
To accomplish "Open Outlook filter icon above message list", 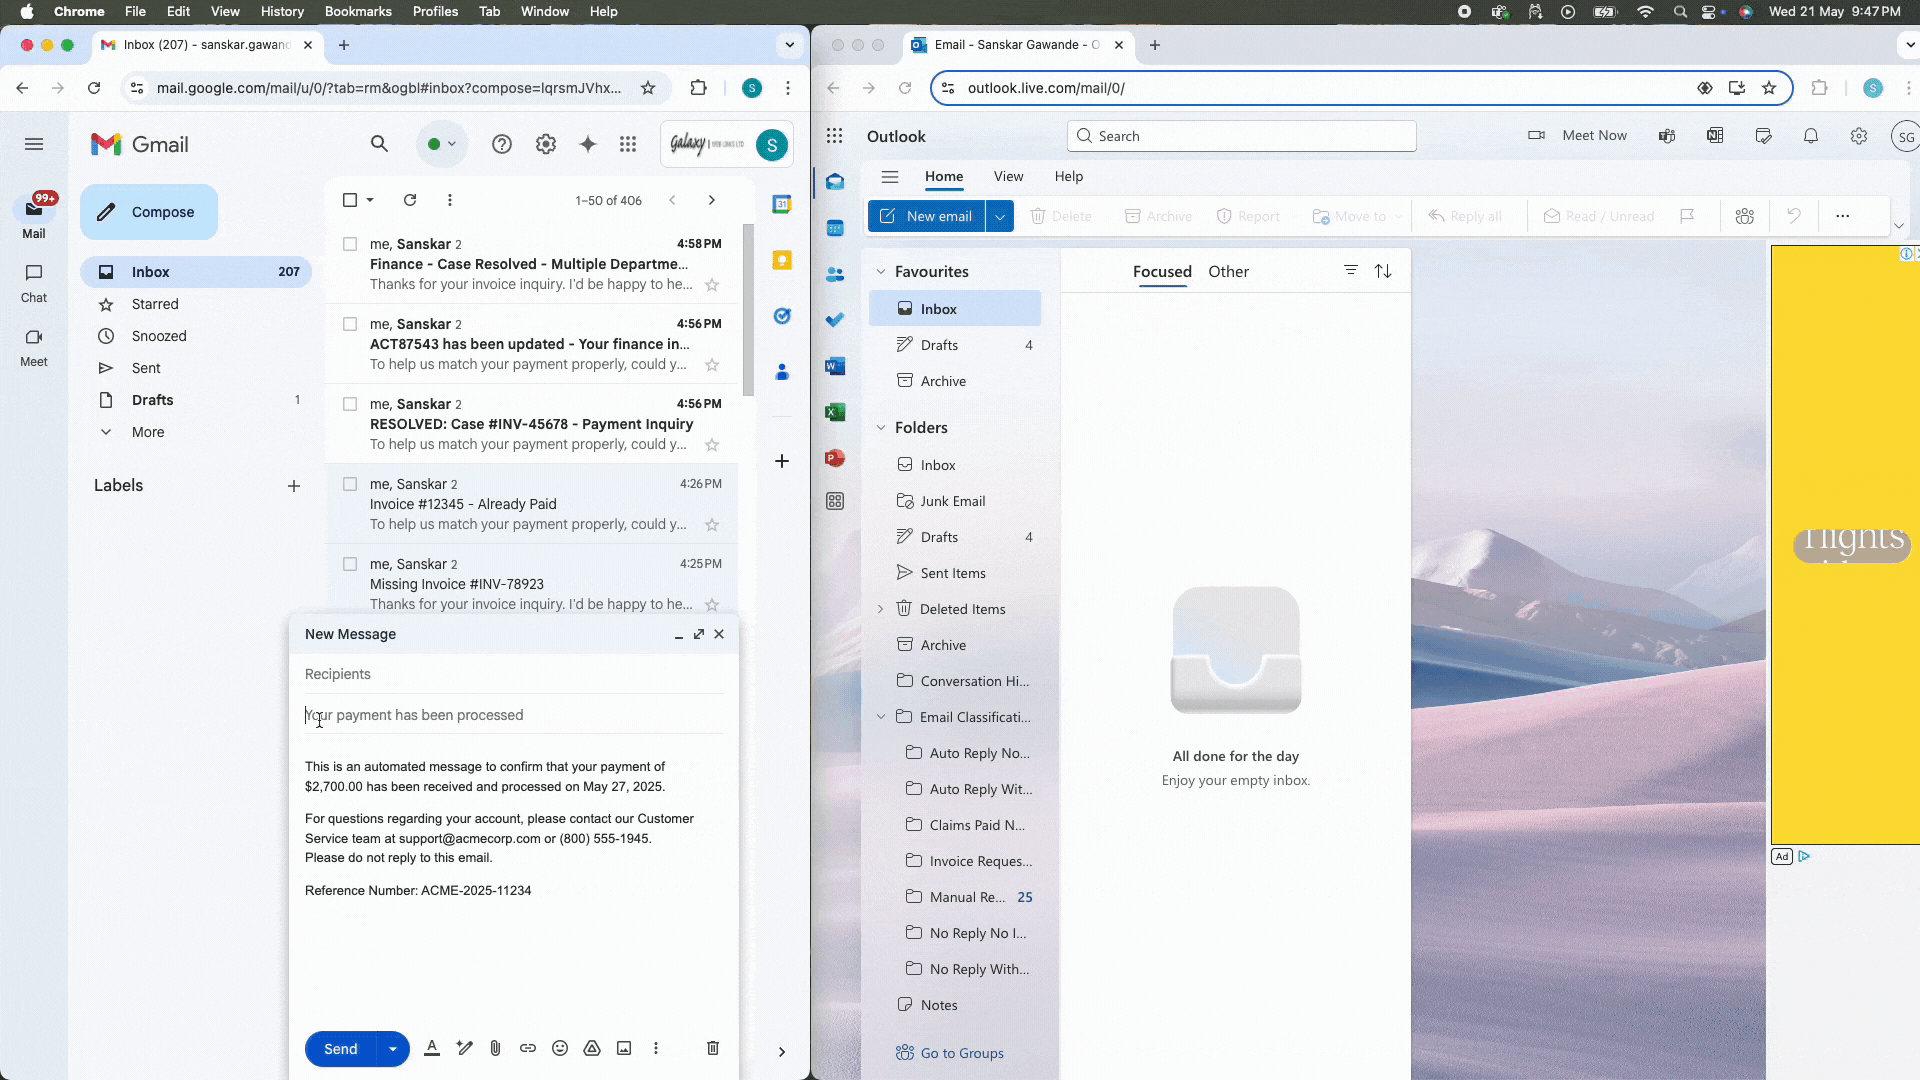I will 1350,271.
